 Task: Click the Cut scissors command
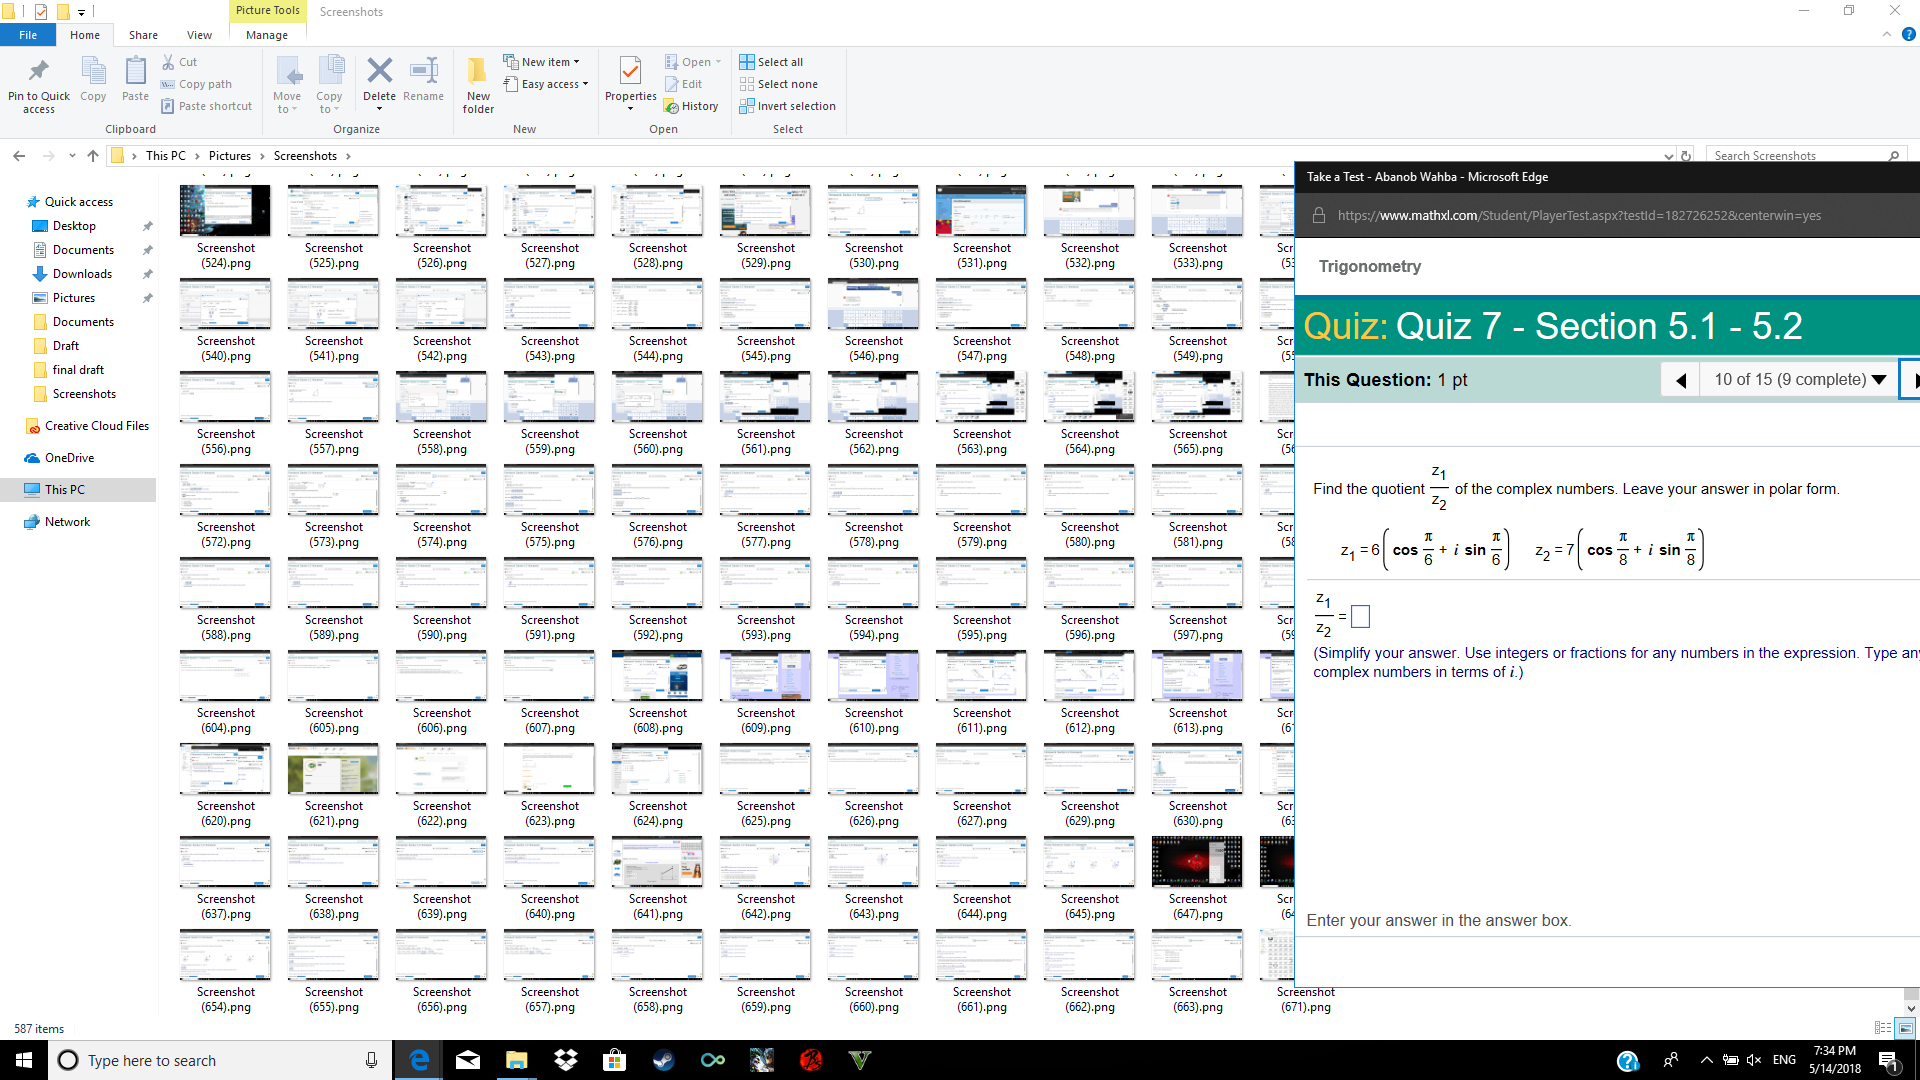180,62
